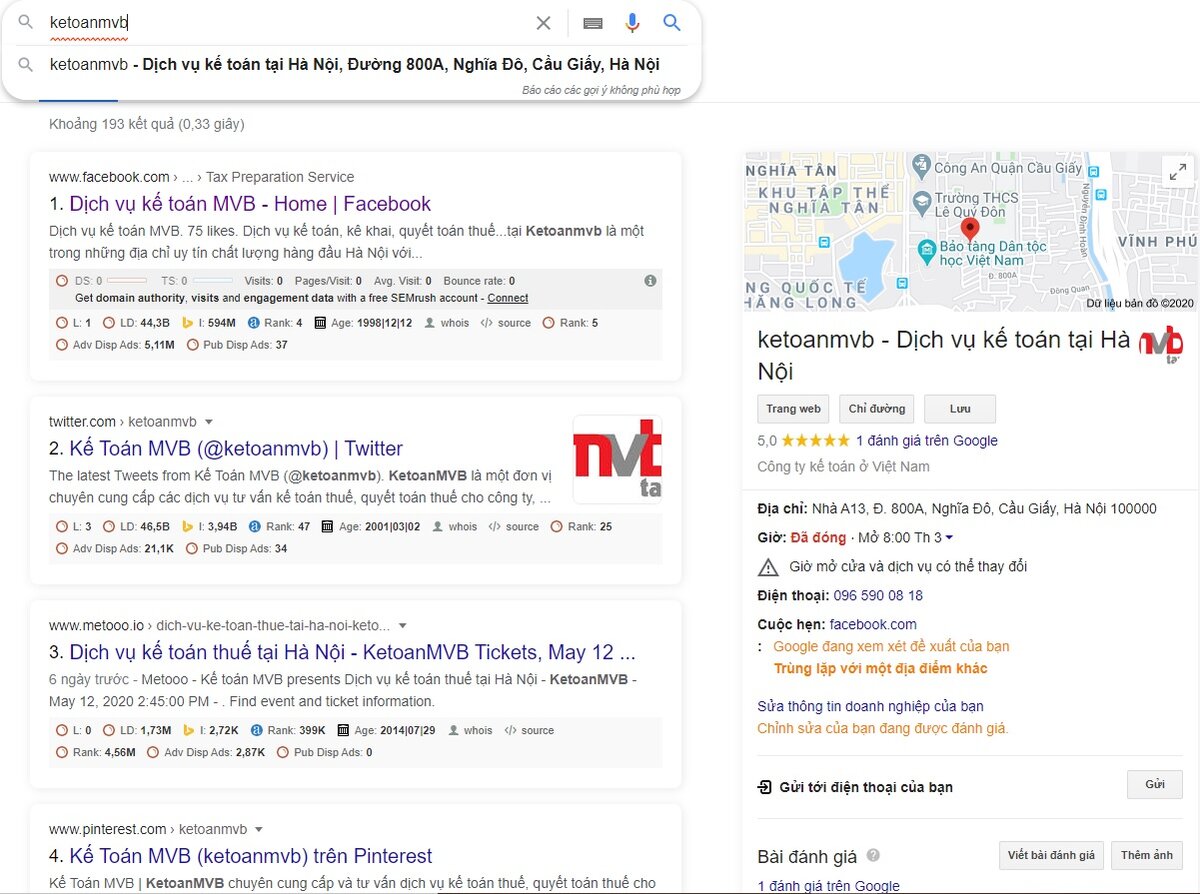Viewport: 1200px width, 894px height.
Task: Clear the search box with the X icon
Action: (543, 23)
